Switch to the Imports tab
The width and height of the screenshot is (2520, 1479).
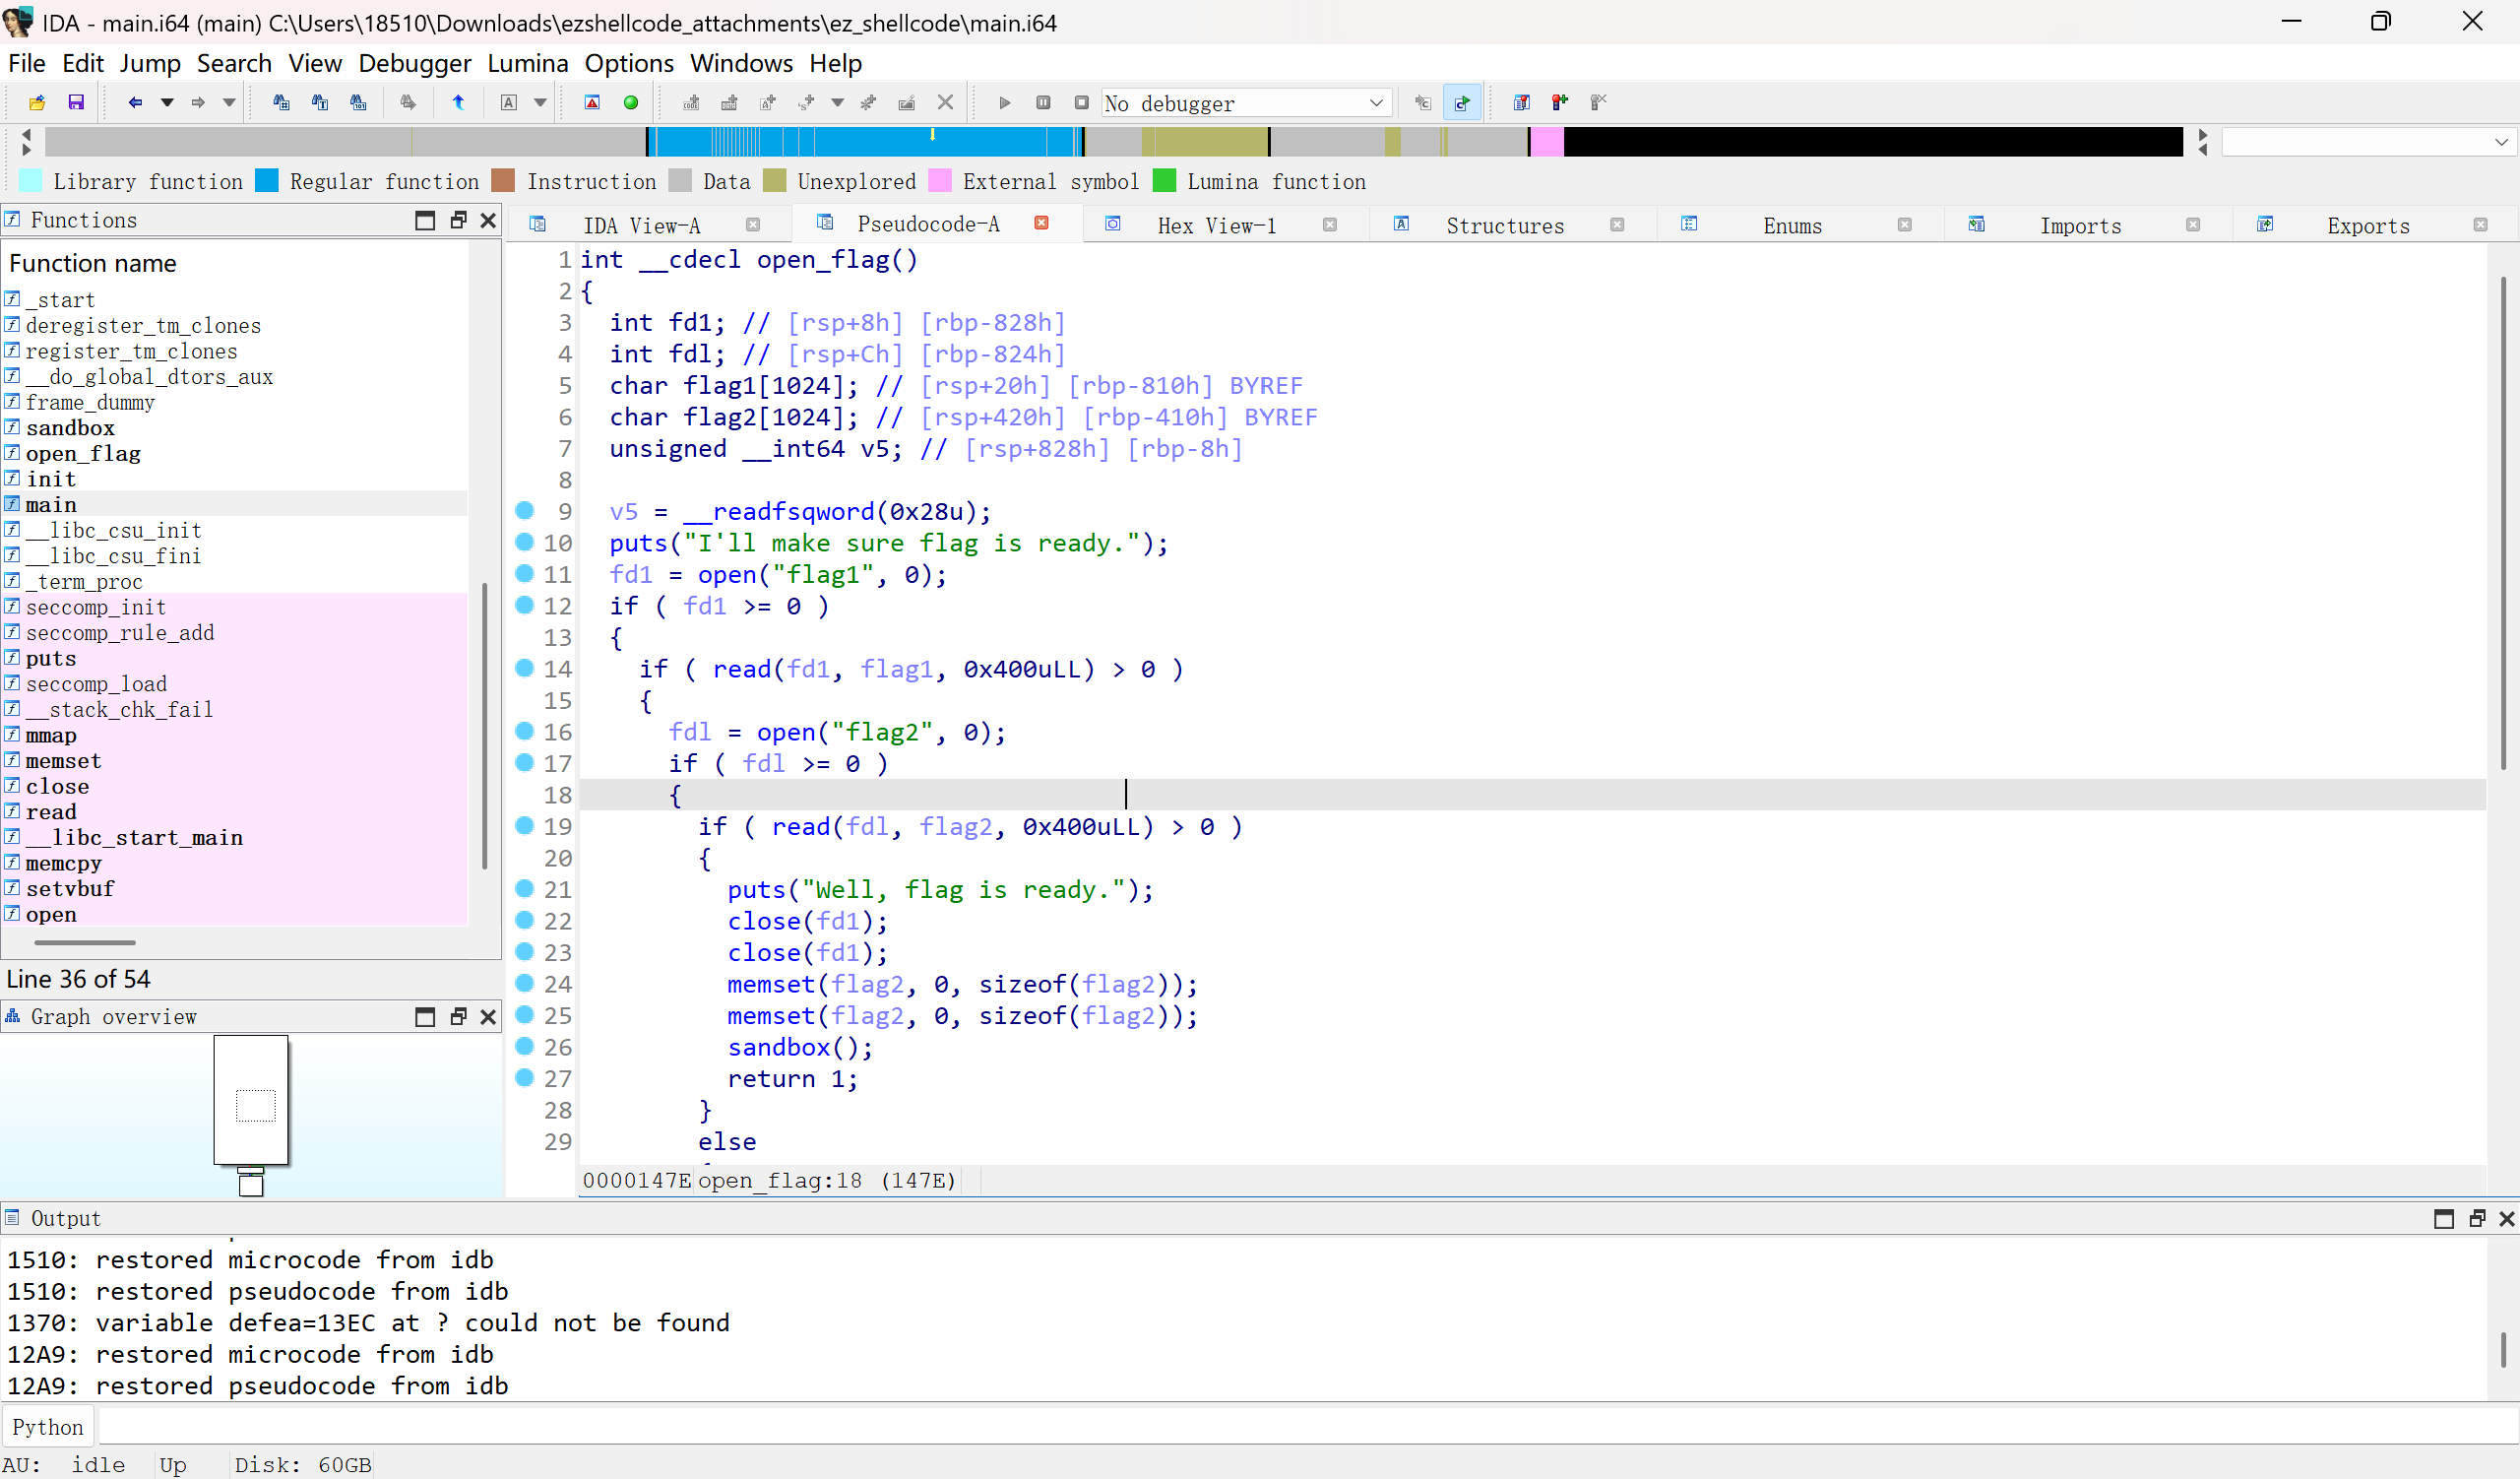(x=2080, y=225)
